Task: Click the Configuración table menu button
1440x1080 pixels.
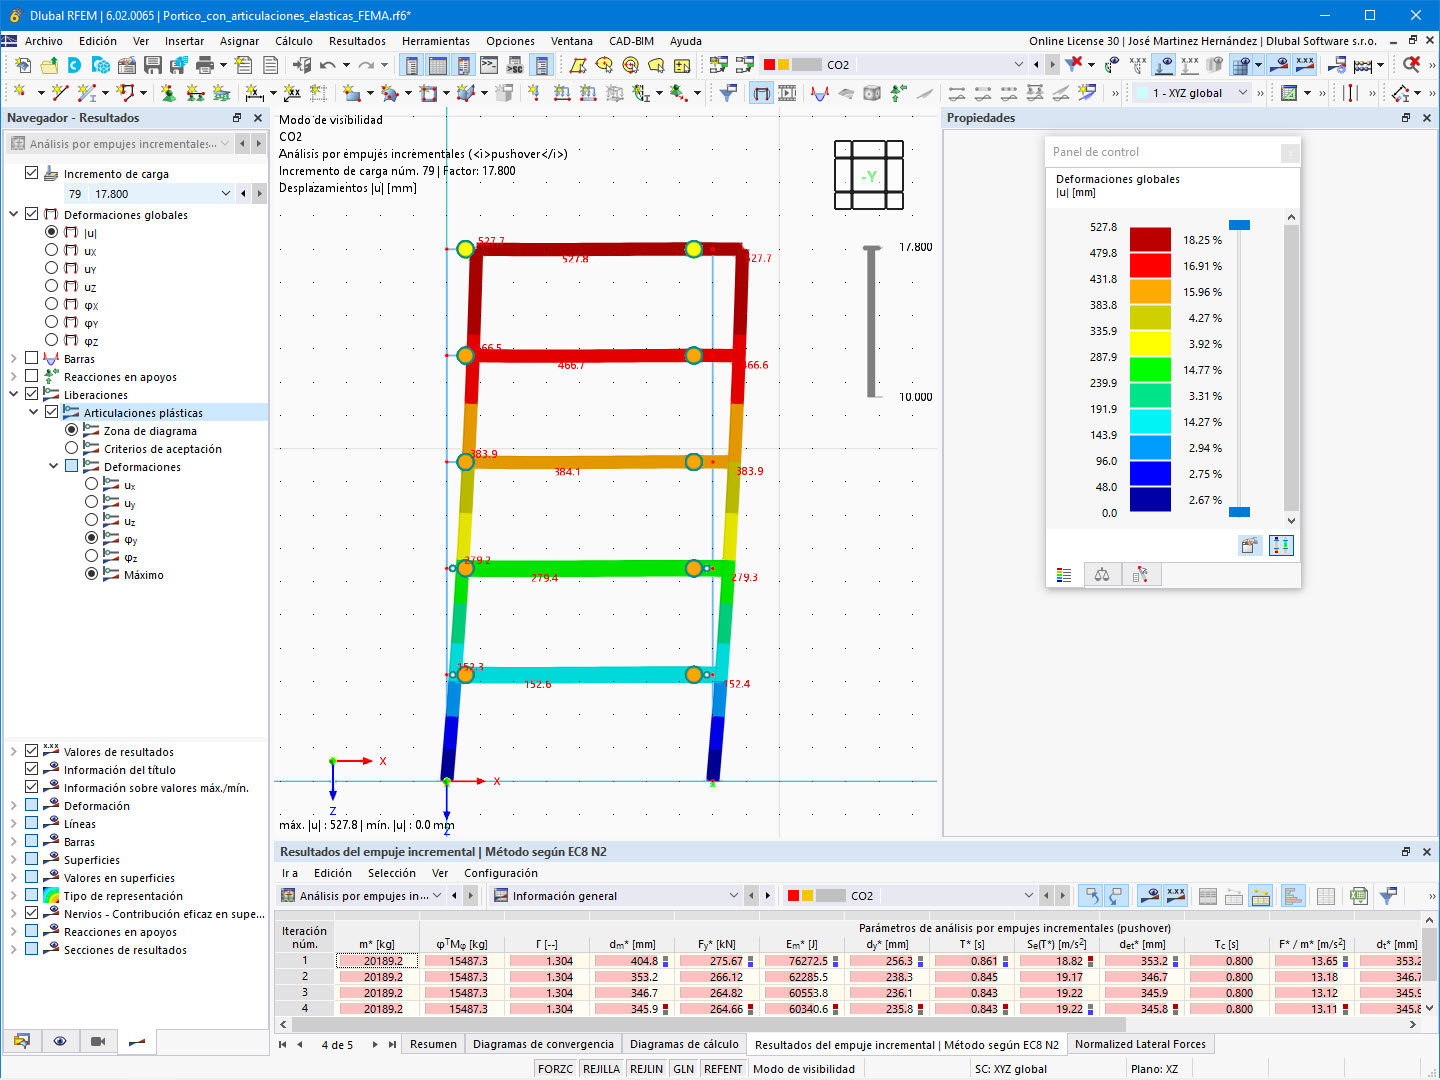Action: [x=501, y=873]
